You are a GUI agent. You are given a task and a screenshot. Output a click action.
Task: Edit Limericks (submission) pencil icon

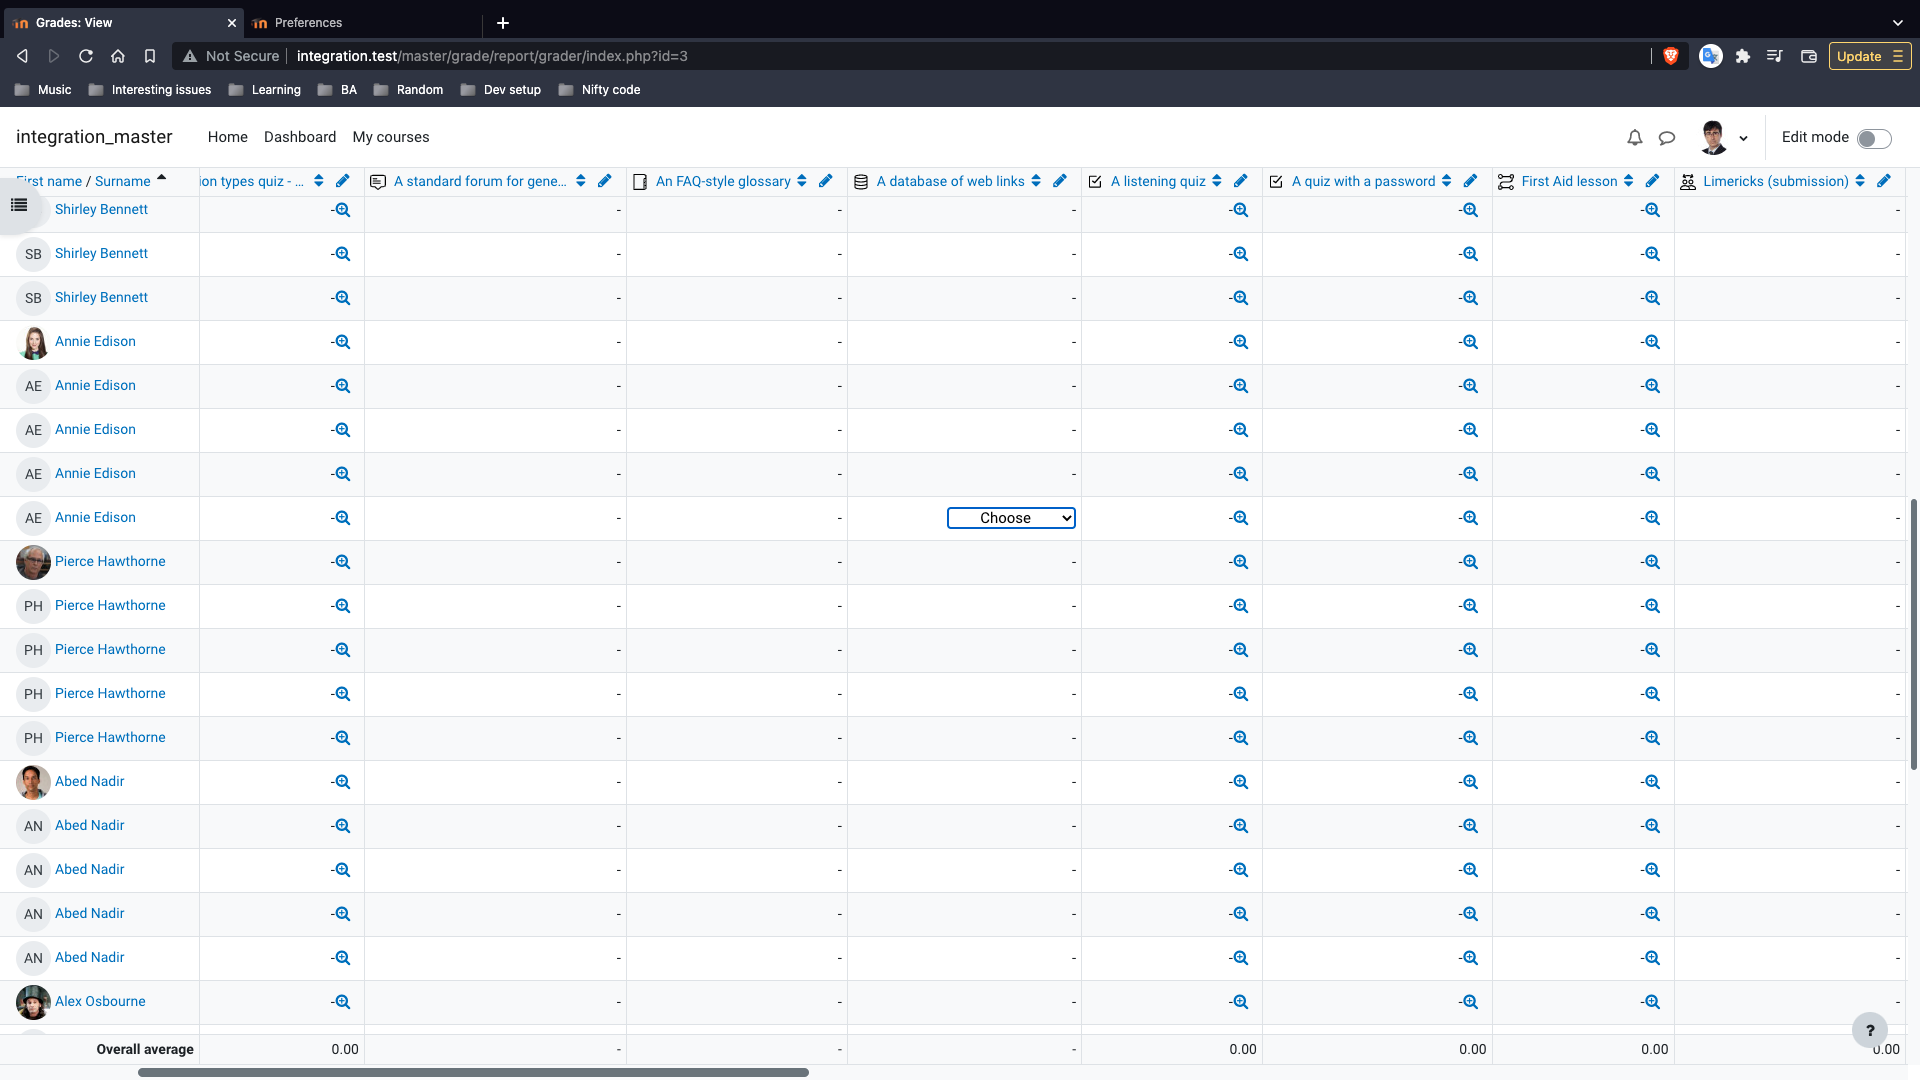1884,181
